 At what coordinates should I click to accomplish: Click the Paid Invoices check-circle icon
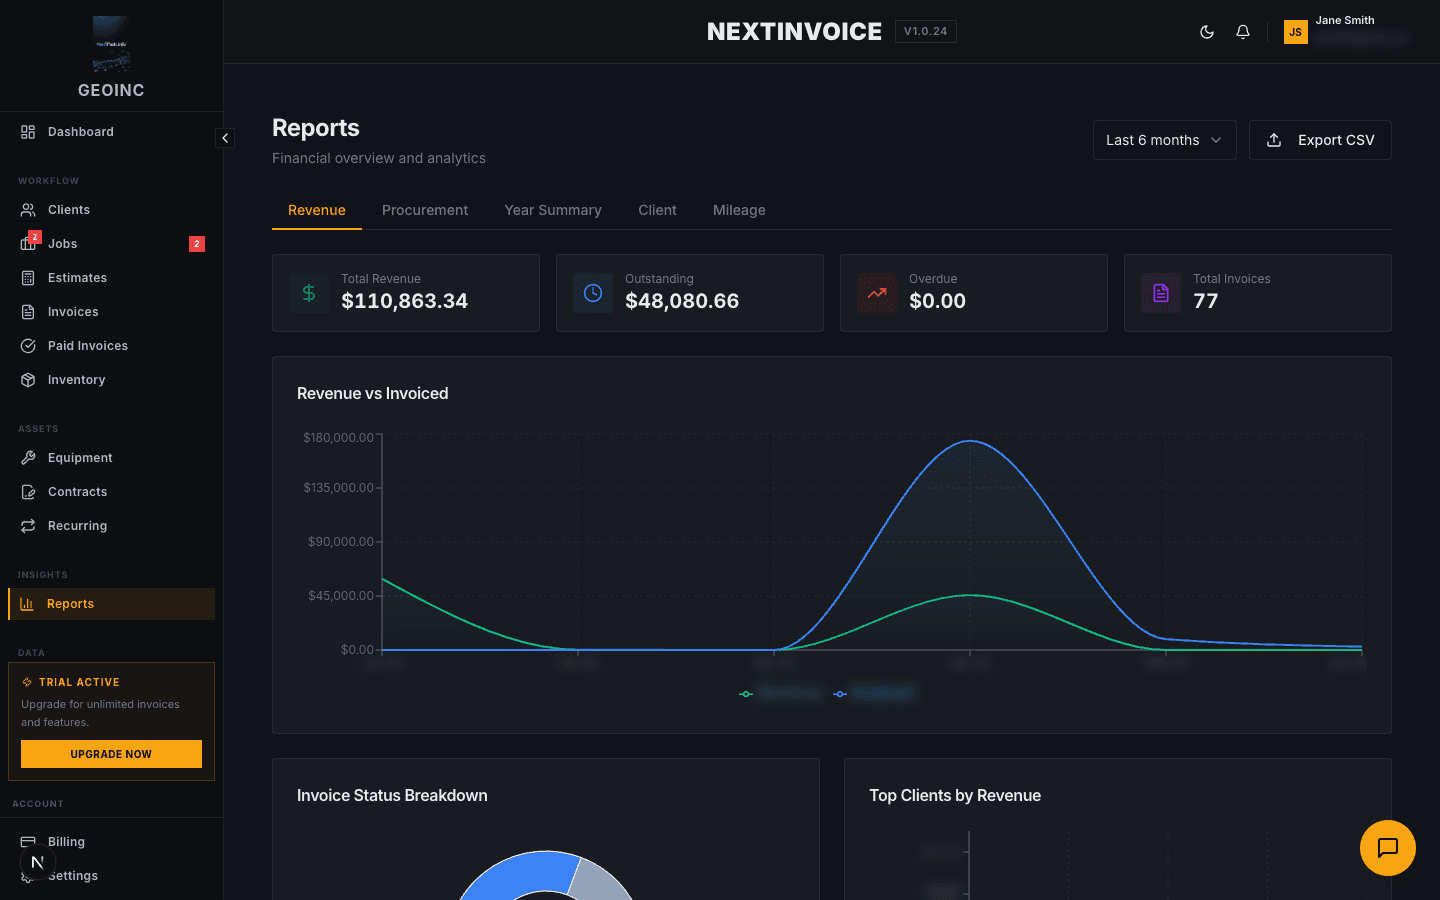pyautogui.click(x=28, y=346)
